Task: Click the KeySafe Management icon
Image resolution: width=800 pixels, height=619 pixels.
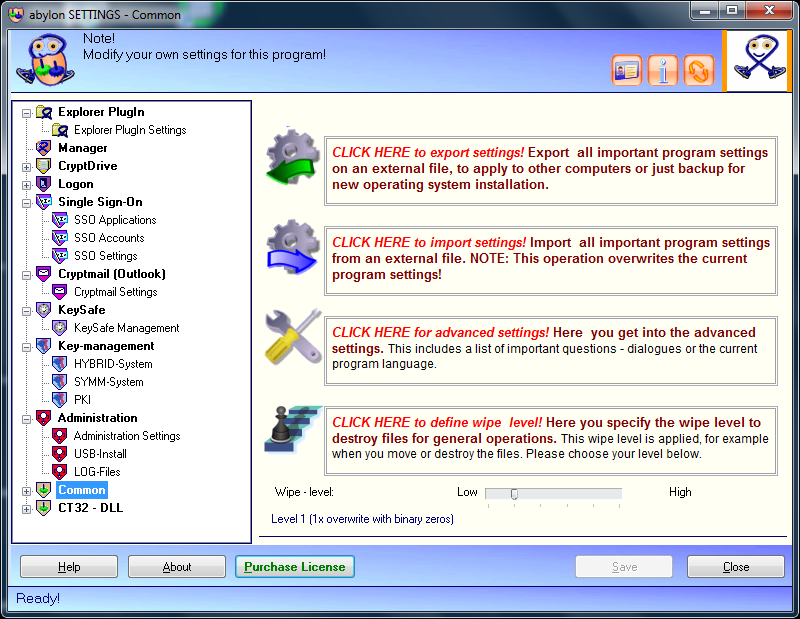Action: pyautogui.click(x=60, y=328)
